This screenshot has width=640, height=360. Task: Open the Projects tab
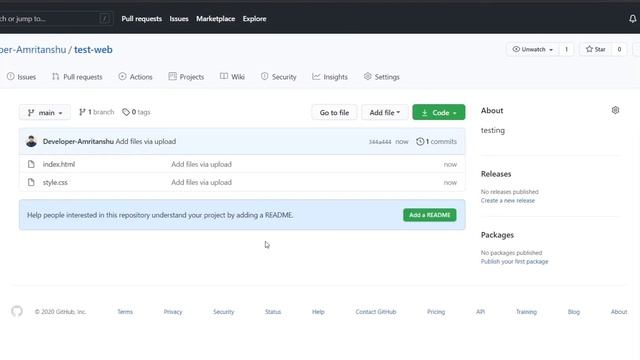click(x=186, y=77)
